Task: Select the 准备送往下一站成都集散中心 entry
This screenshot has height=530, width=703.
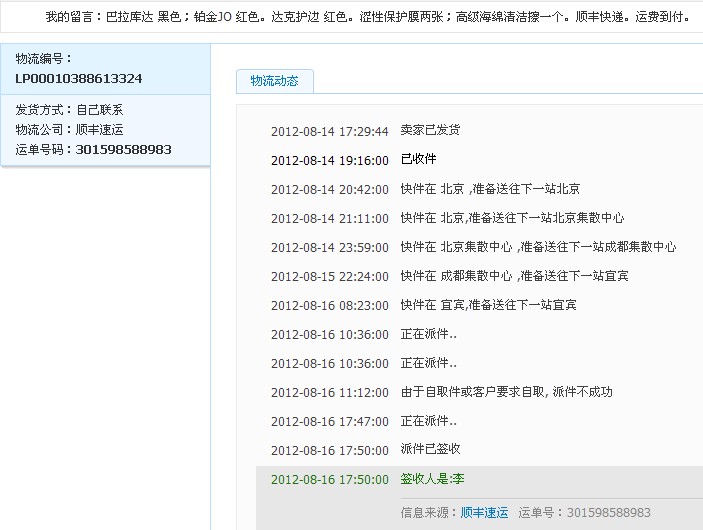Action: click(x=538, y=247)
